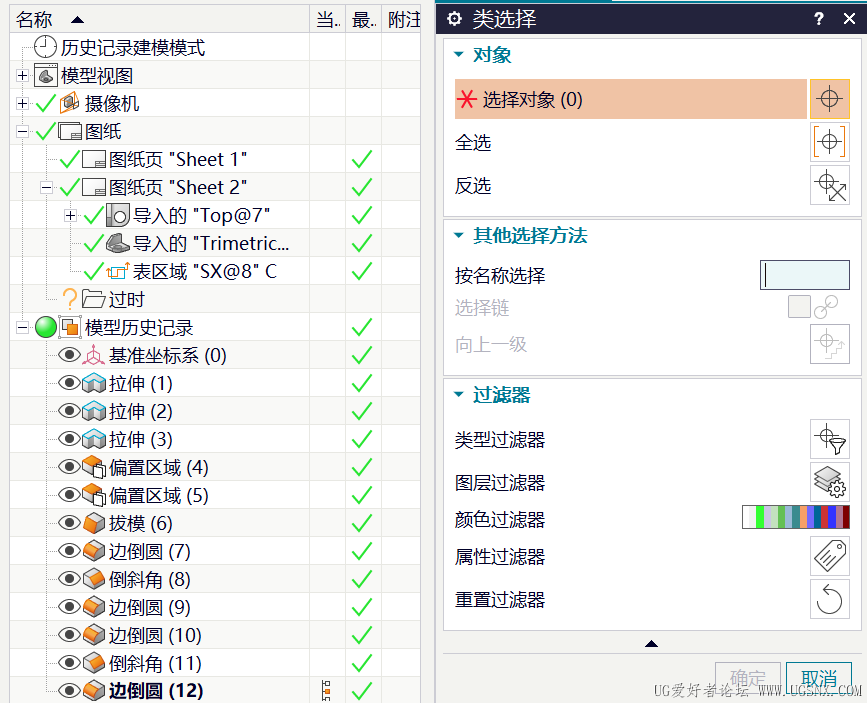Screen dimensions: 867x703
Task: Click the collapse-dialog up arrow at the bottom
Action: (651, 643)
